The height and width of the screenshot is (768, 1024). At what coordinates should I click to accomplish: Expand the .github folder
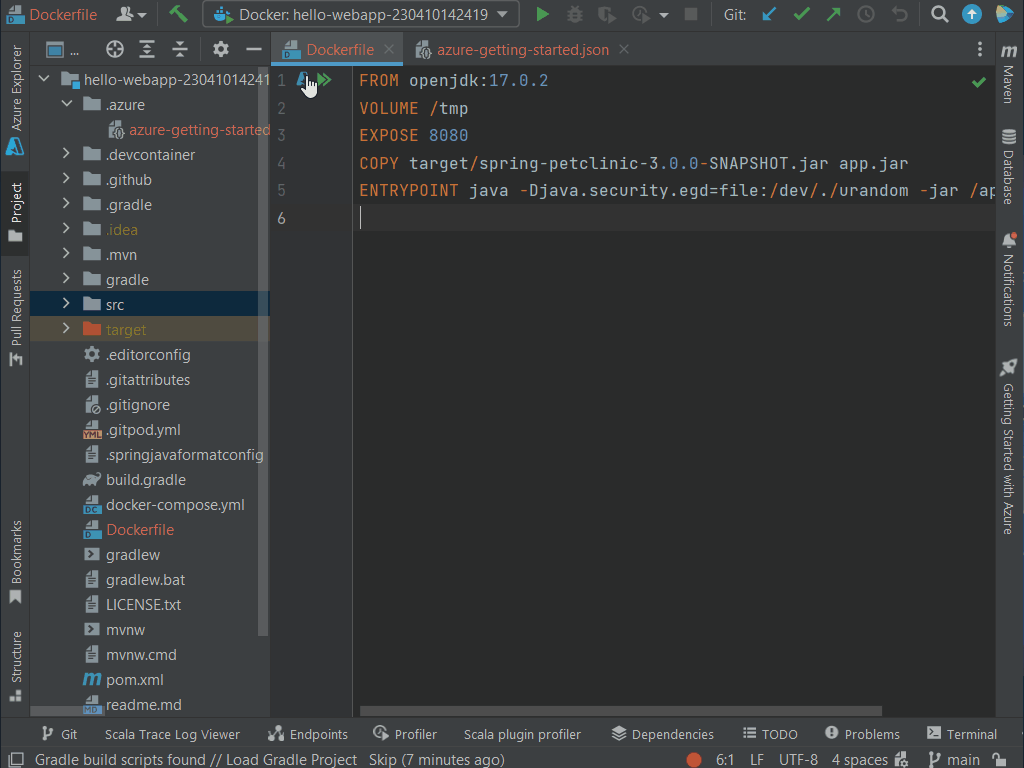(66, 178)
